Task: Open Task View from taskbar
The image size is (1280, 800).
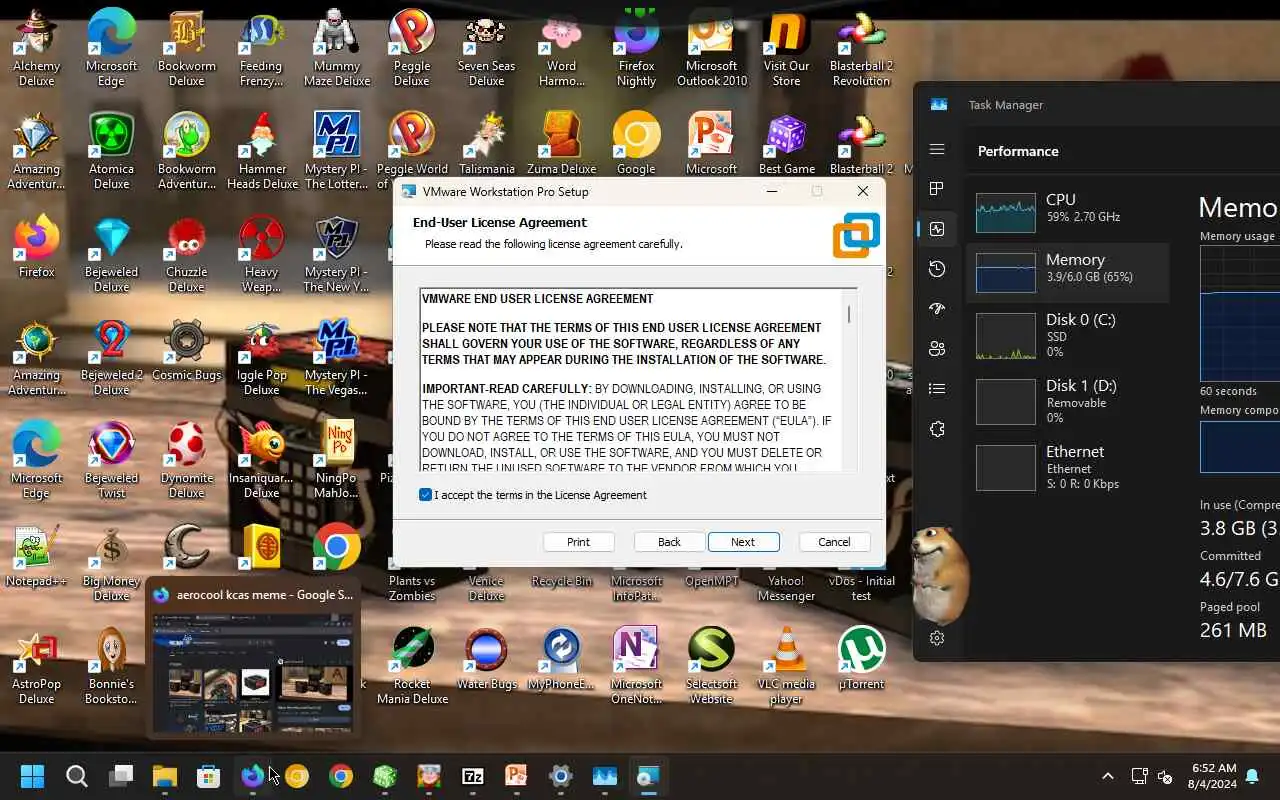Action: [x=121, y=776]
